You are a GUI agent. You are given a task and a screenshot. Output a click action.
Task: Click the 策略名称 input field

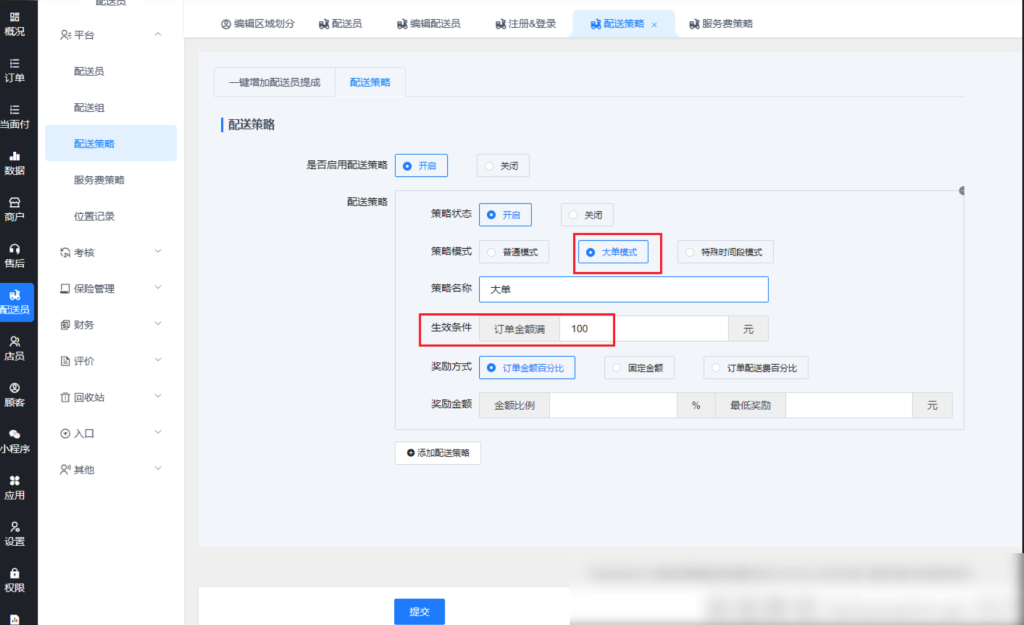pyautogui.click(x=623, y=289)
